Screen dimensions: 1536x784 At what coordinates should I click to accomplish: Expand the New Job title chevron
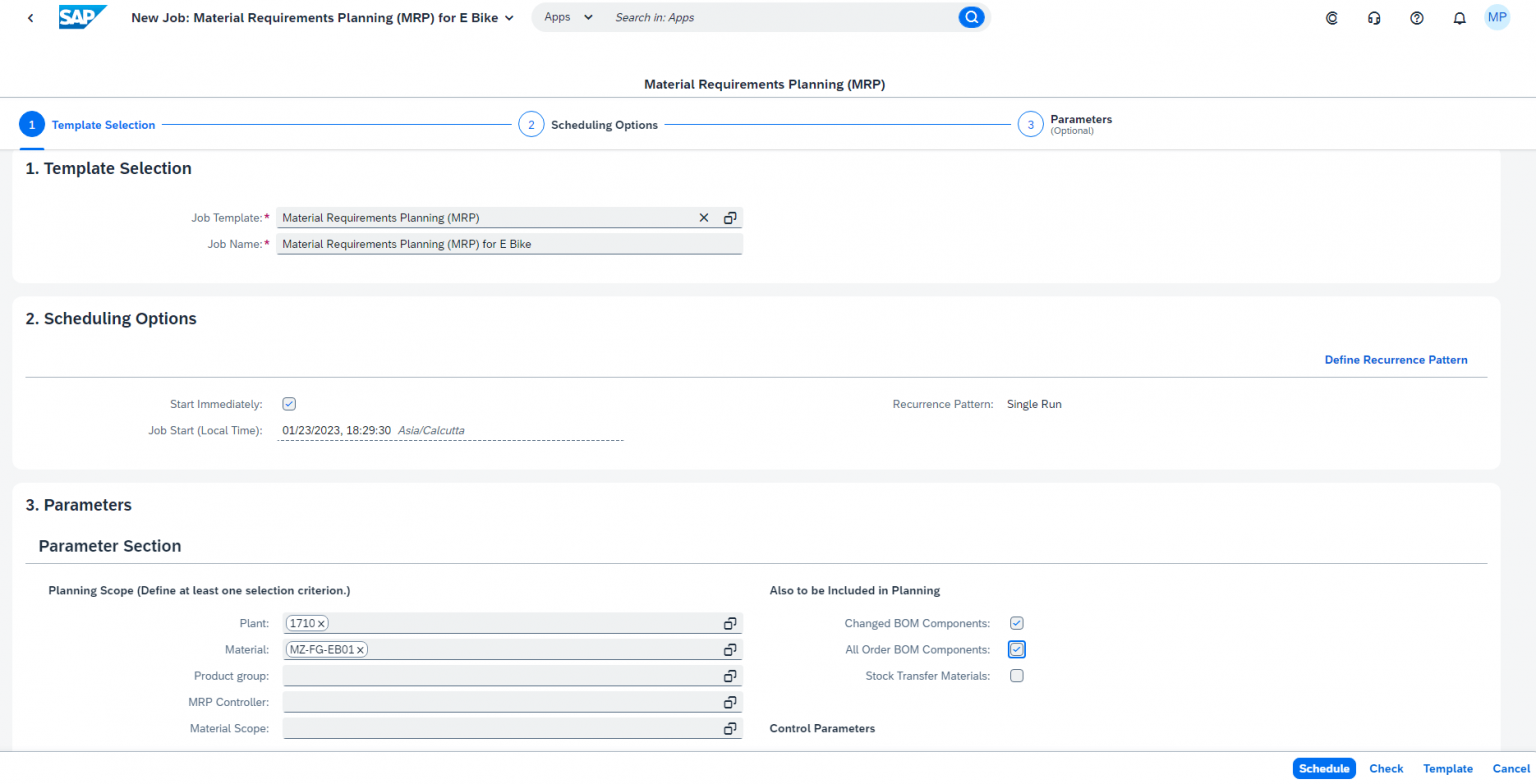tap(509, 17)
